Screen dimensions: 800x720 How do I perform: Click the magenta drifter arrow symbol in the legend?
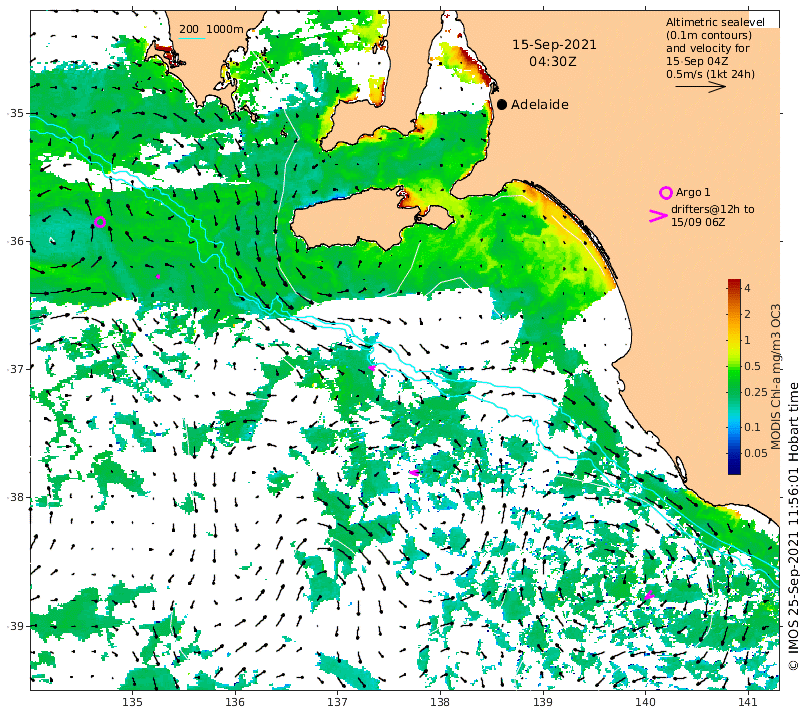[x=658, y=216]
